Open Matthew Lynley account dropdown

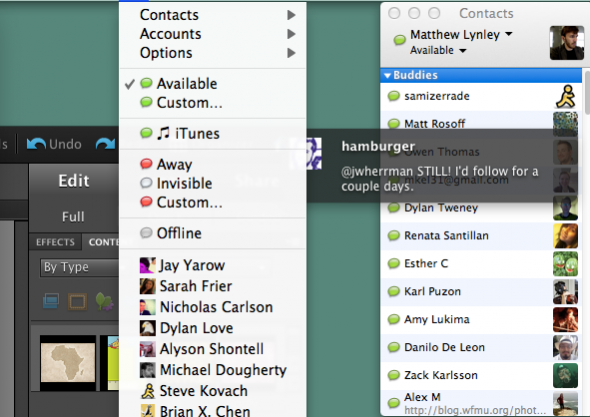[461, 35]
